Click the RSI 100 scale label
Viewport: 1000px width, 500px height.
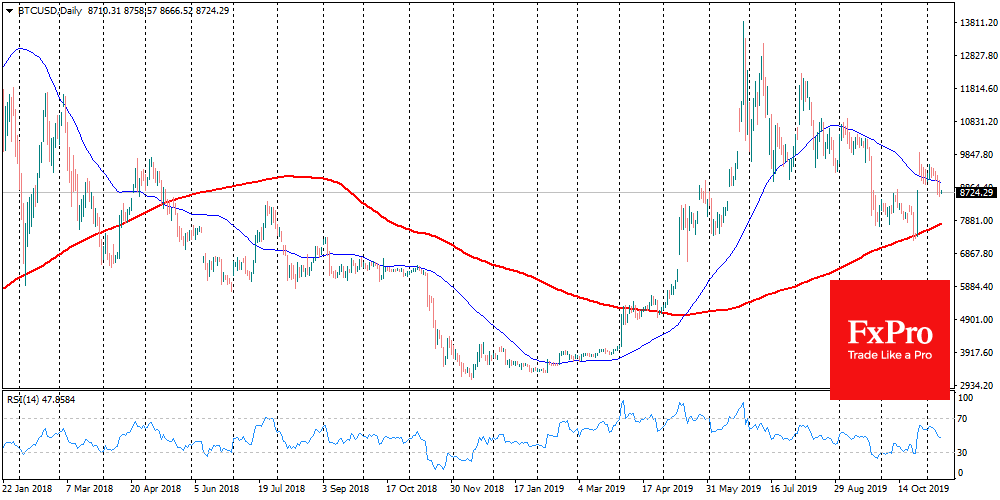966,398
